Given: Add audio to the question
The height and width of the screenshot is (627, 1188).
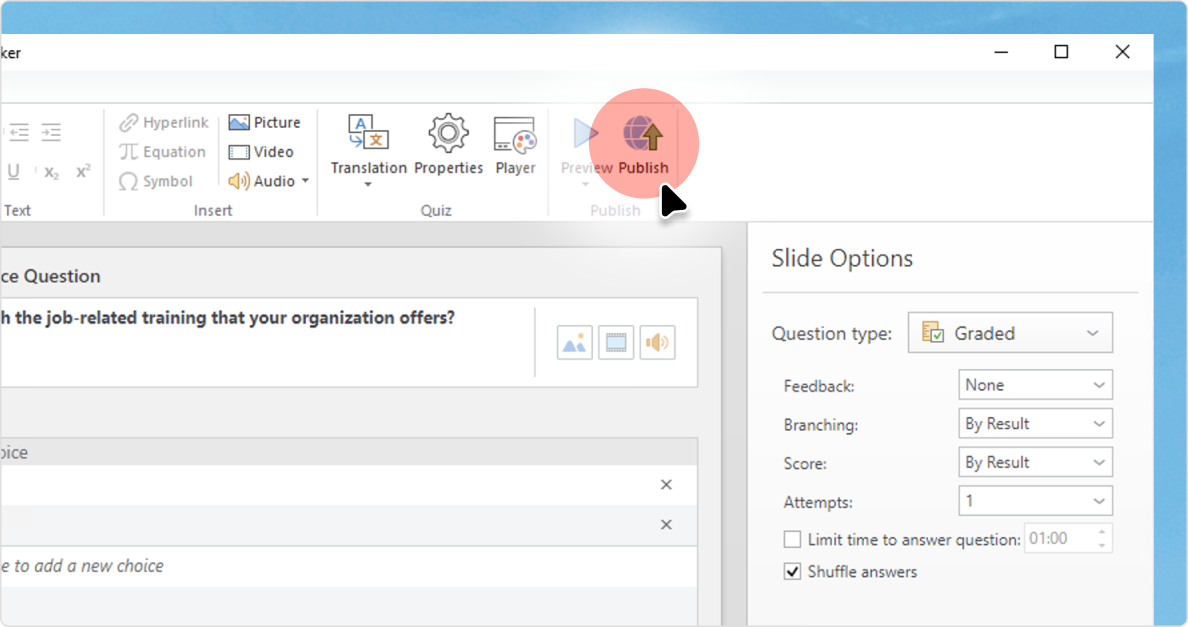Looking at the screenshot, I should [x=657, y=343].
